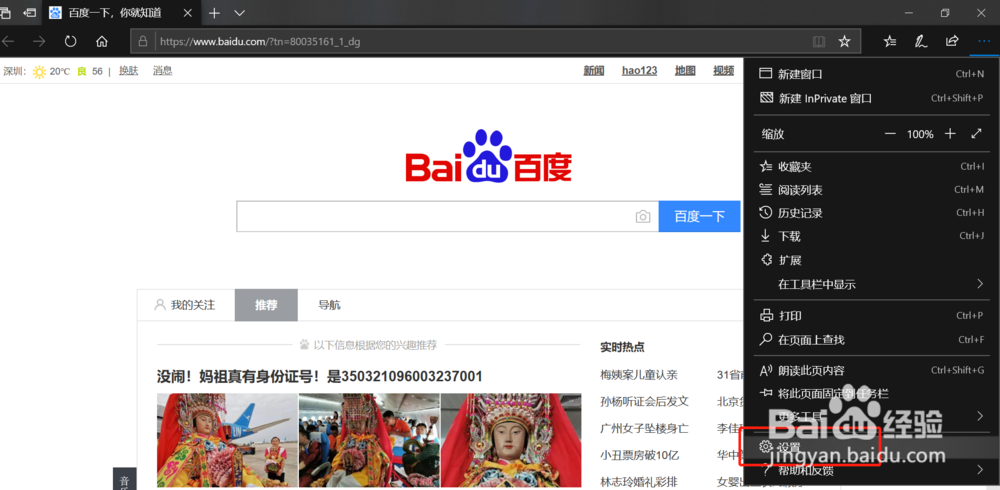
Task: Go forward in browser history
Action: (x=39, y=41)
